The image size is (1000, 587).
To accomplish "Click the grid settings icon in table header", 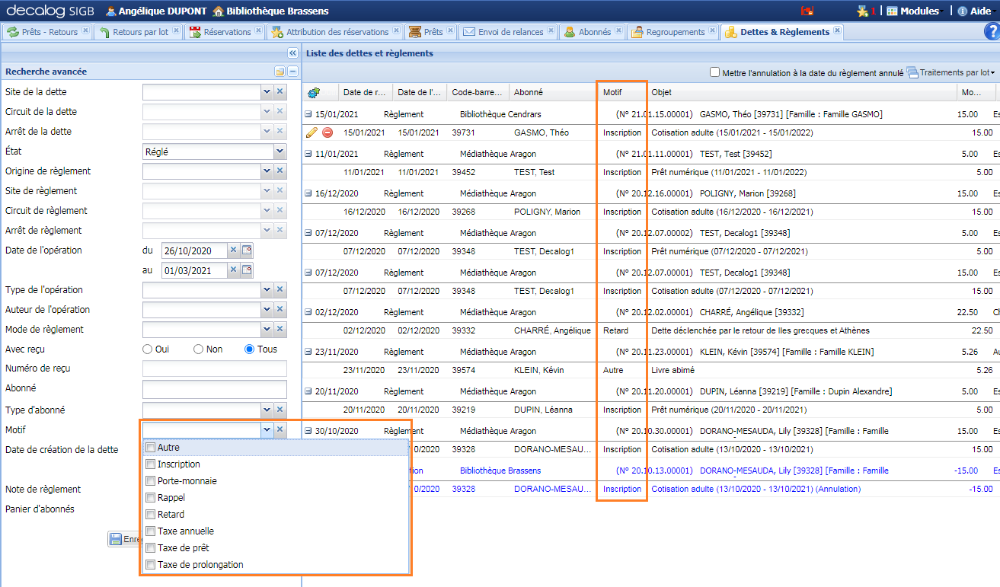I will pos(314,92).
